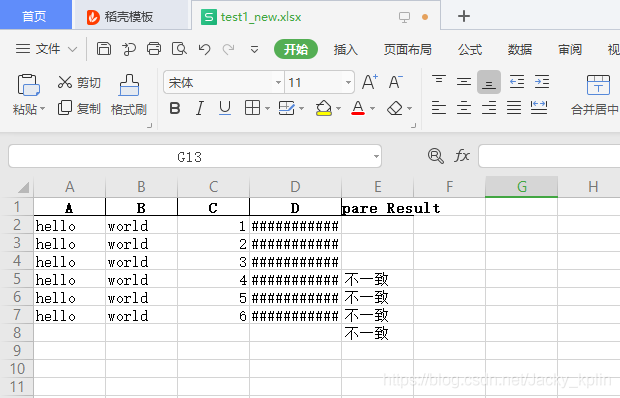Activate the Format Painter 格式刷
The width and height of the screenshot is (620, 398).
coord(129,95)
